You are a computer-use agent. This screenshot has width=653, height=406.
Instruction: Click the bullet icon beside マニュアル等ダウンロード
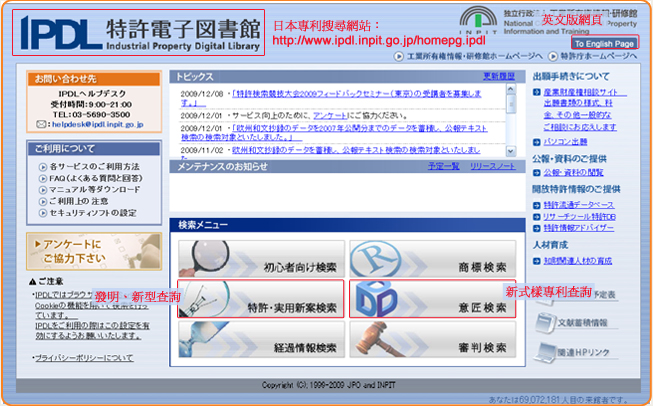coord(42,190)
